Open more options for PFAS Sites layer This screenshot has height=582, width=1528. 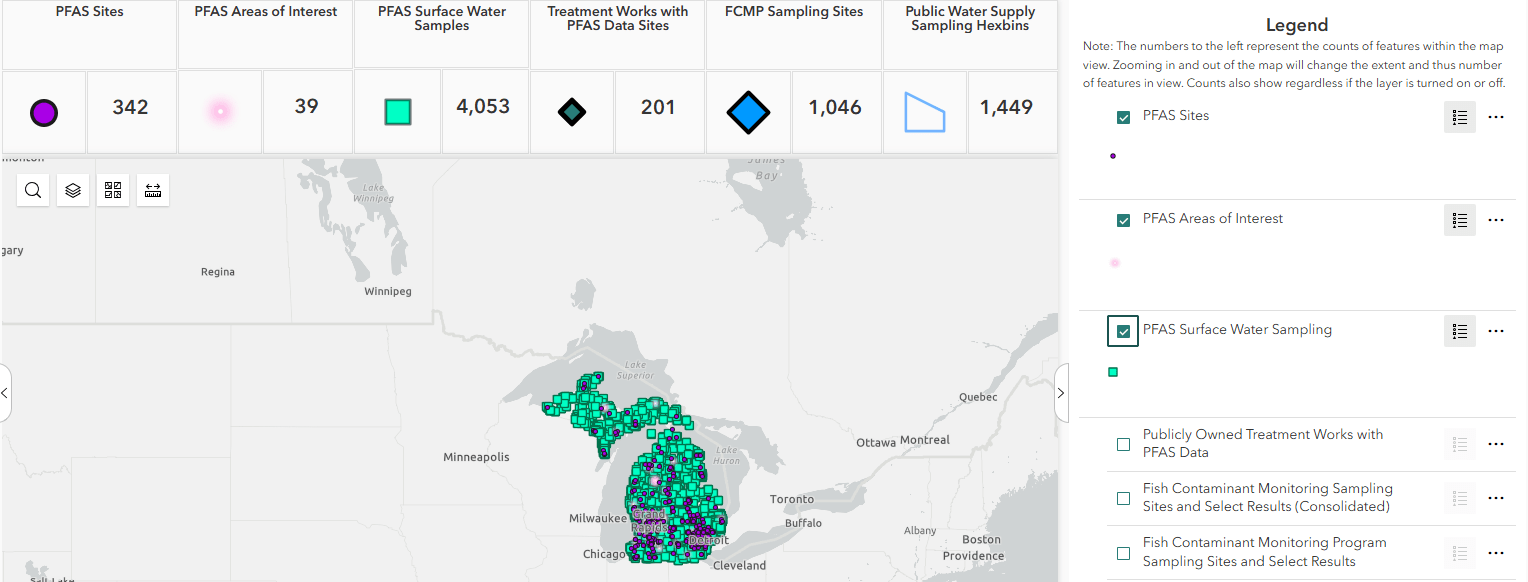(x=1496, y=117)
